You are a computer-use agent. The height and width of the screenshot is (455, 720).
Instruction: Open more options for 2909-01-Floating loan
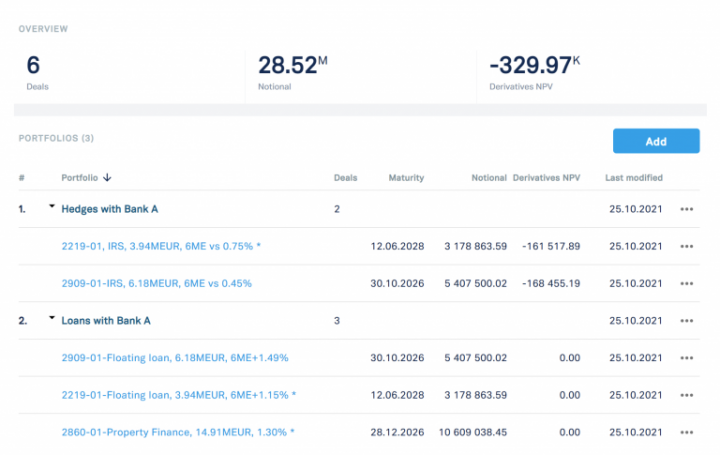(x=686, y=358)
